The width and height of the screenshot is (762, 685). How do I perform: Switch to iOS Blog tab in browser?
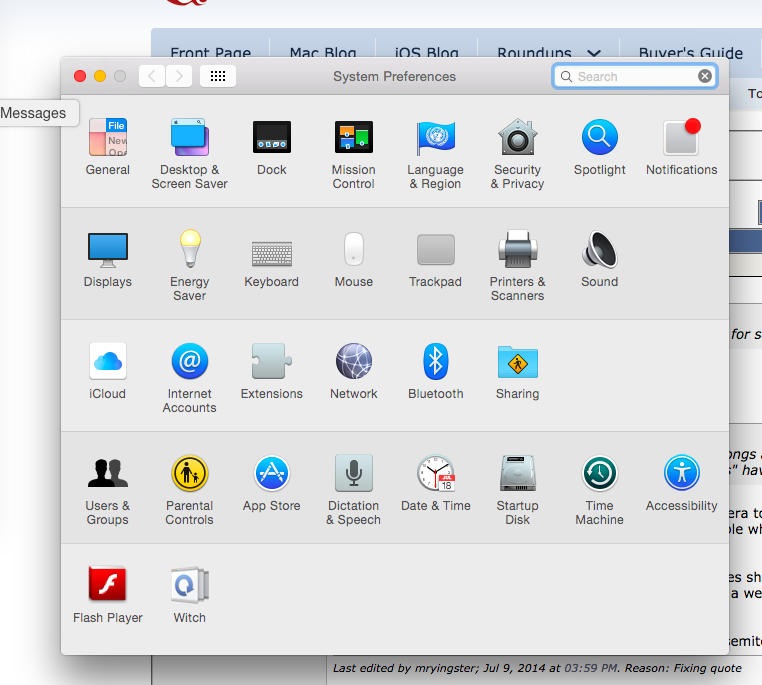pos(427,52)
